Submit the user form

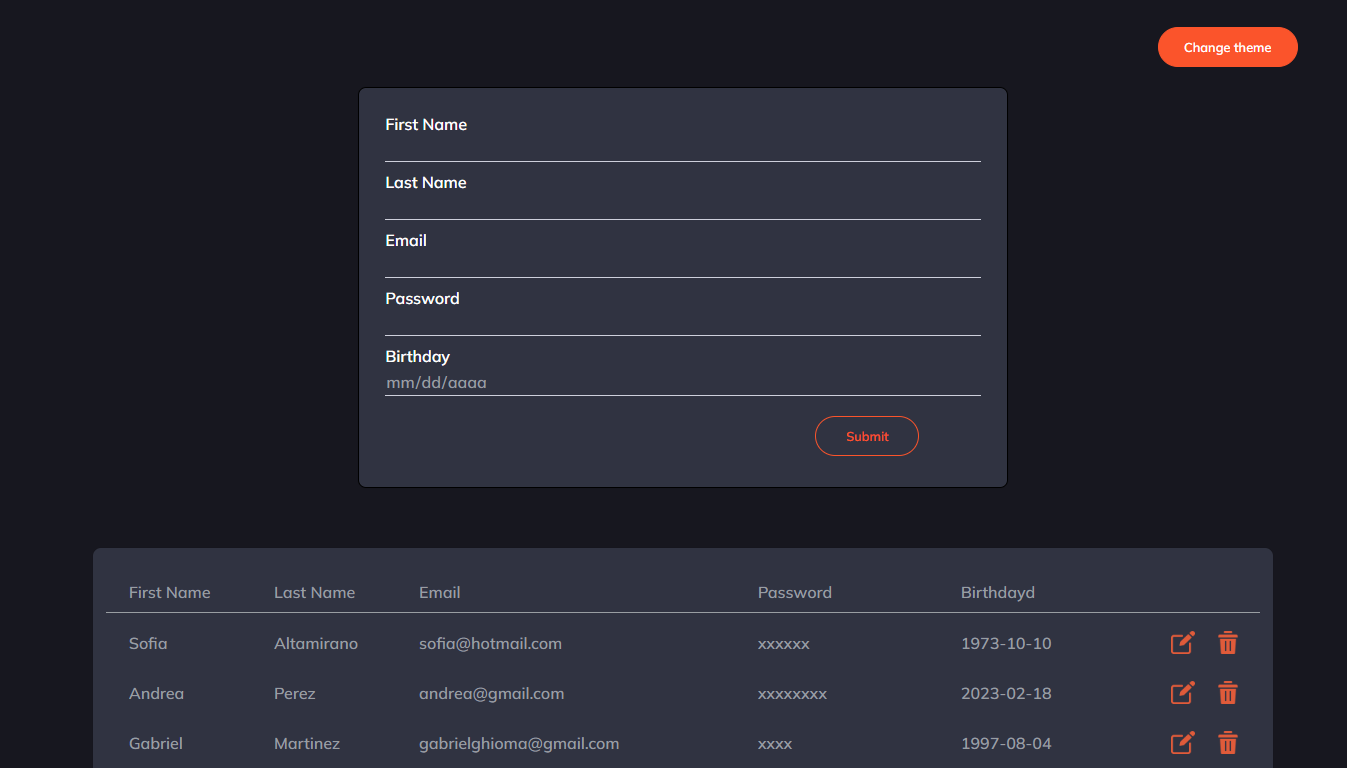(x=867, y=436)
